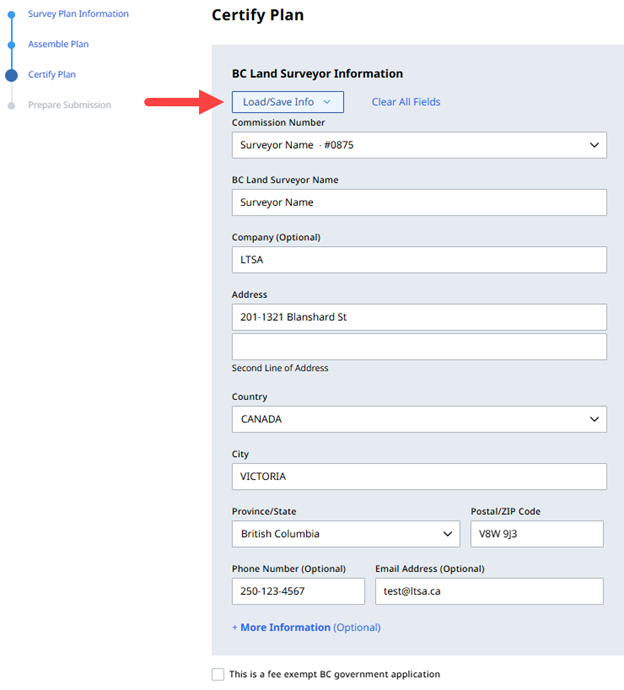Click the Prepare Submission step
Image resolution: width=624 pixels, height=690 pixels.
point(69,105)
